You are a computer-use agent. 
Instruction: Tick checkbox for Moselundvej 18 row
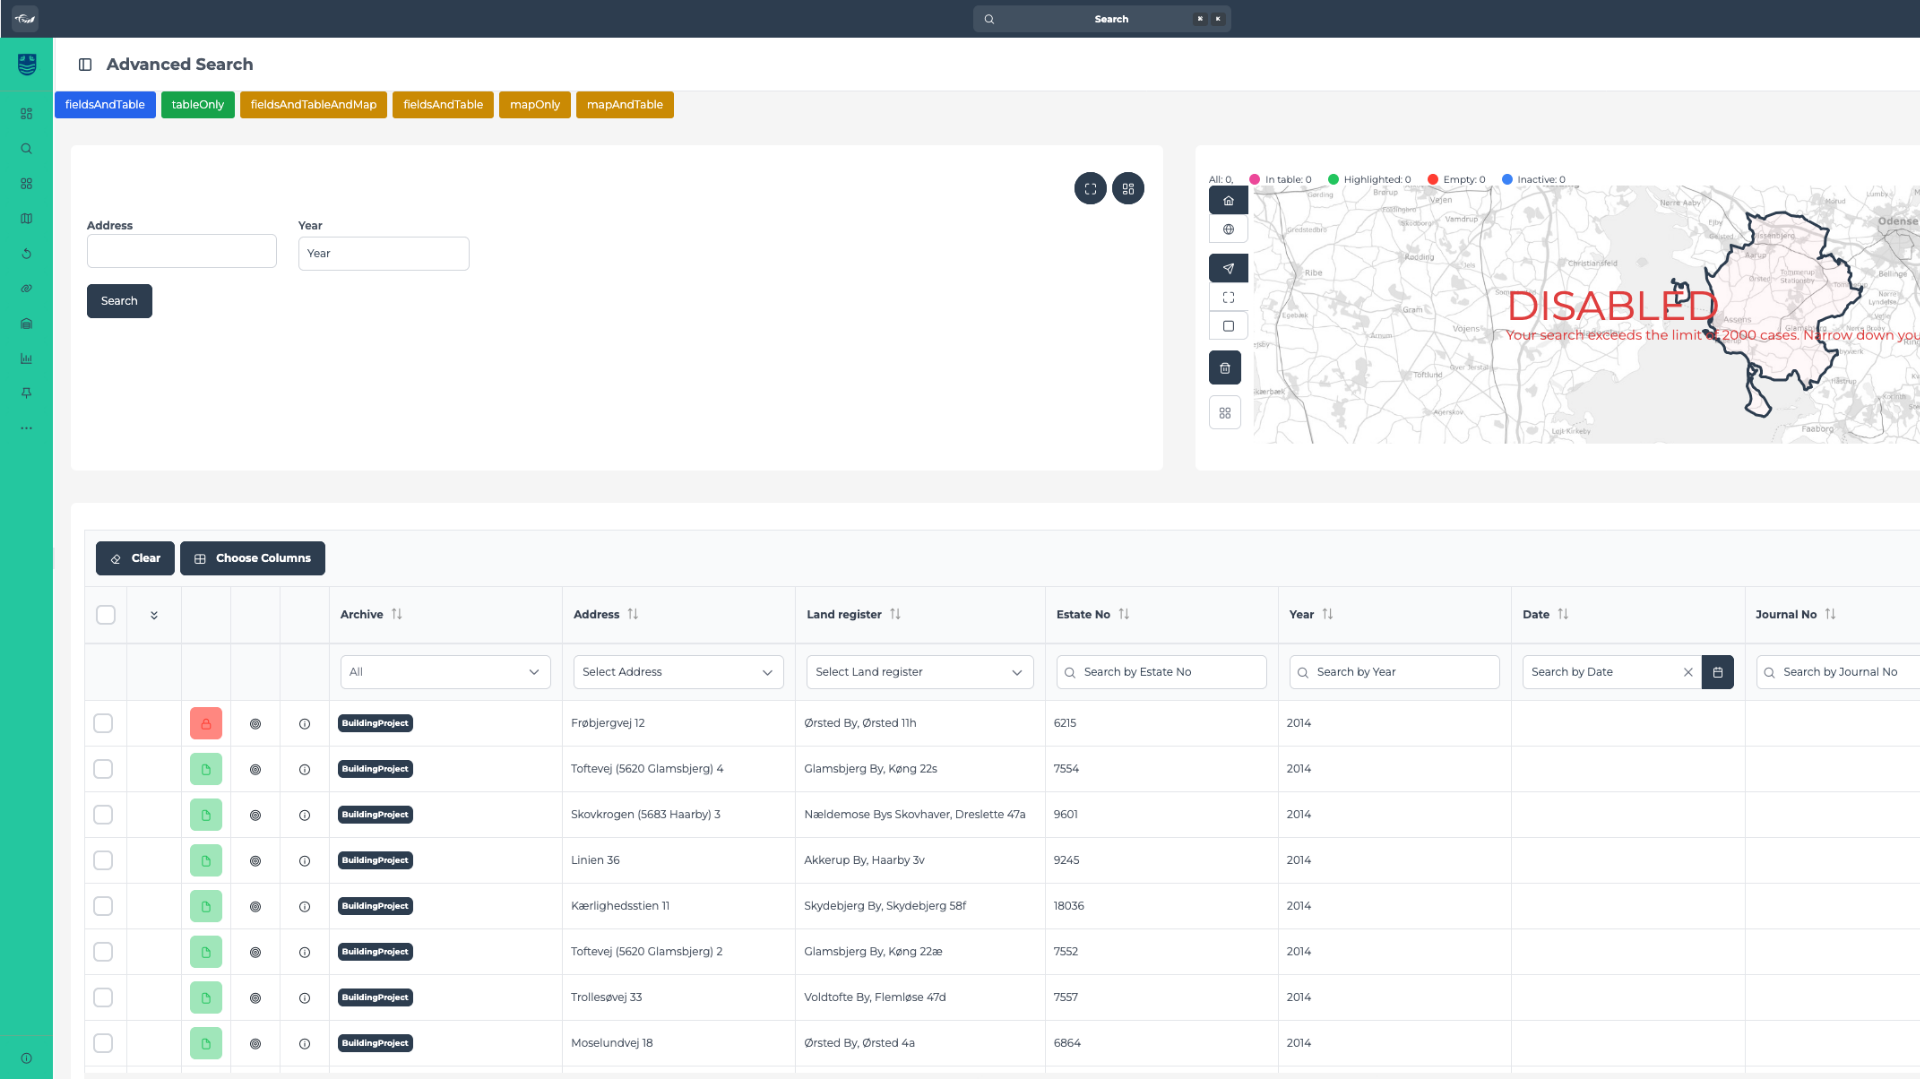pyautogui.click(x=103, y=1043)
